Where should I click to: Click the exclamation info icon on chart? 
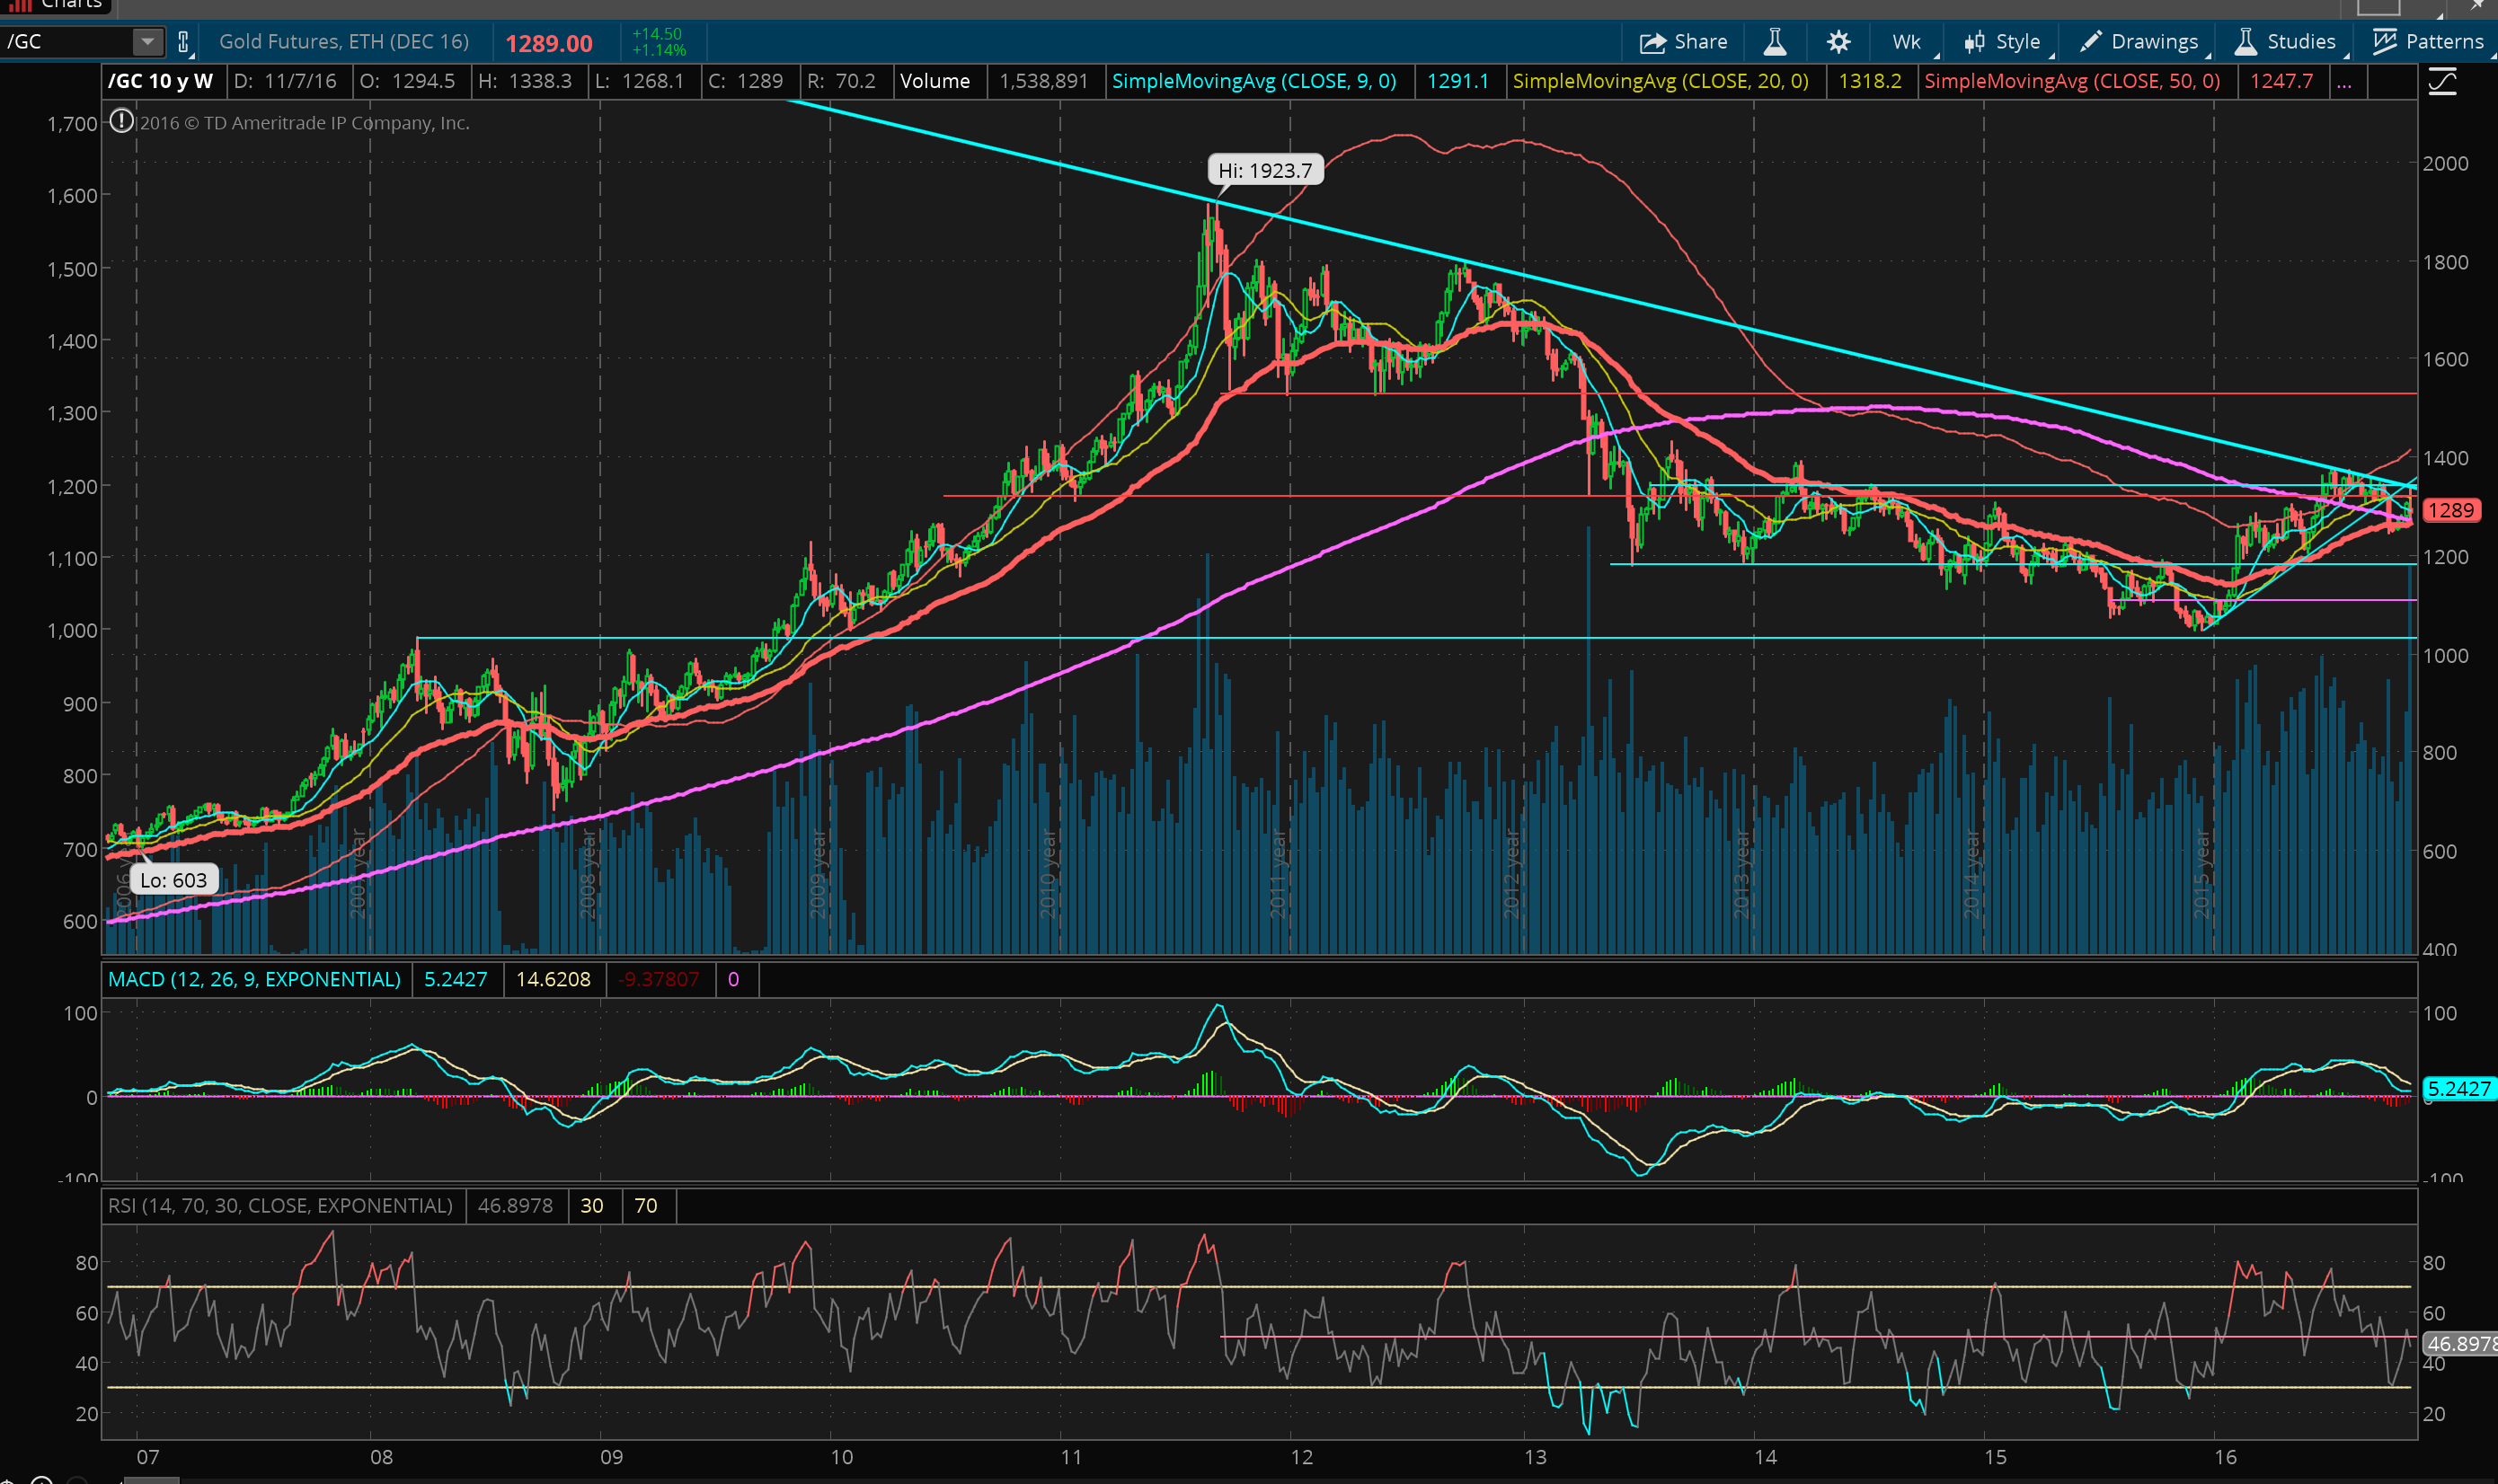(121, 122)
